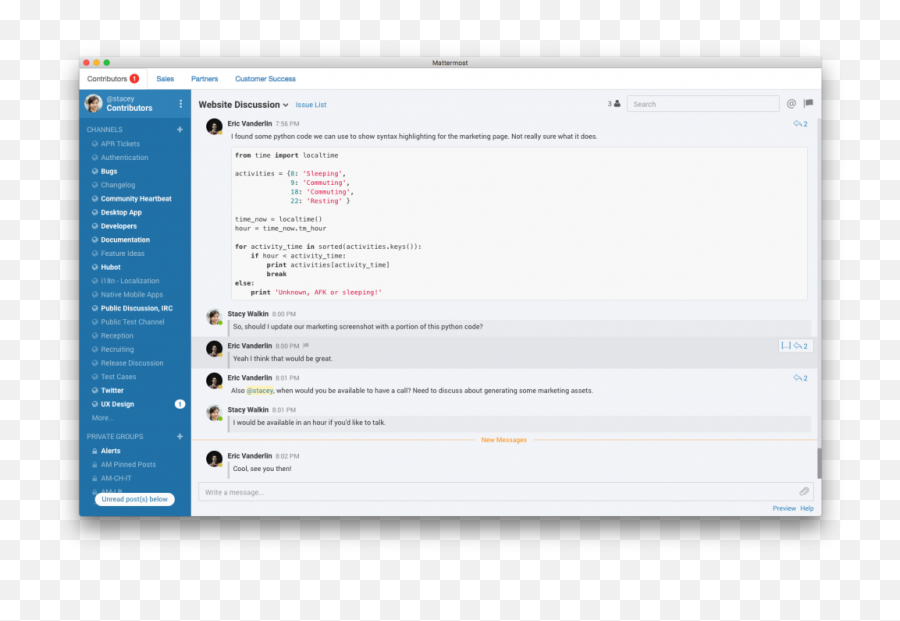This screenshot has height=621, width=900.
Task: Show More... channels in the sidebar
Action: [102, 418]
